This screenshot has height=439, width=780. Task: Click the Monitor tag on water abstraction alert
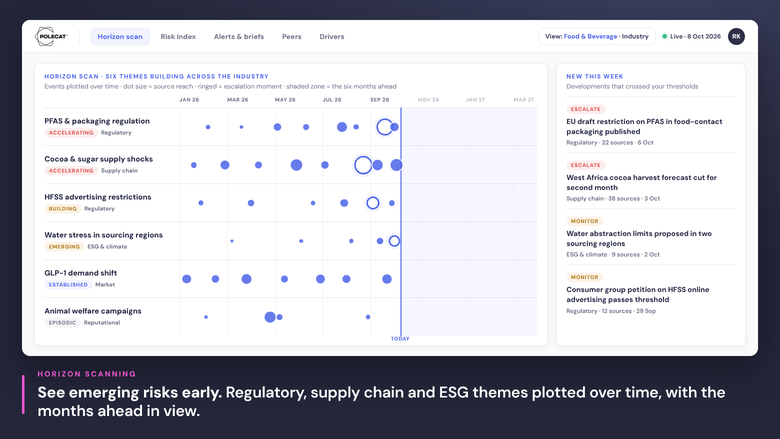click(x=585, y=221)
